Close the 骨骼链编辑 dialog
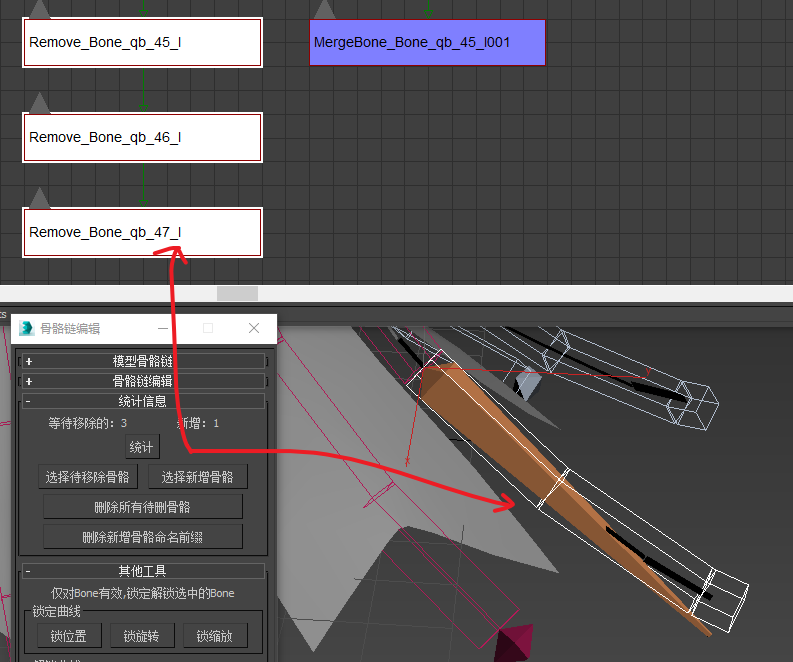This screenshot has width=793, height=662. [254, 328]
